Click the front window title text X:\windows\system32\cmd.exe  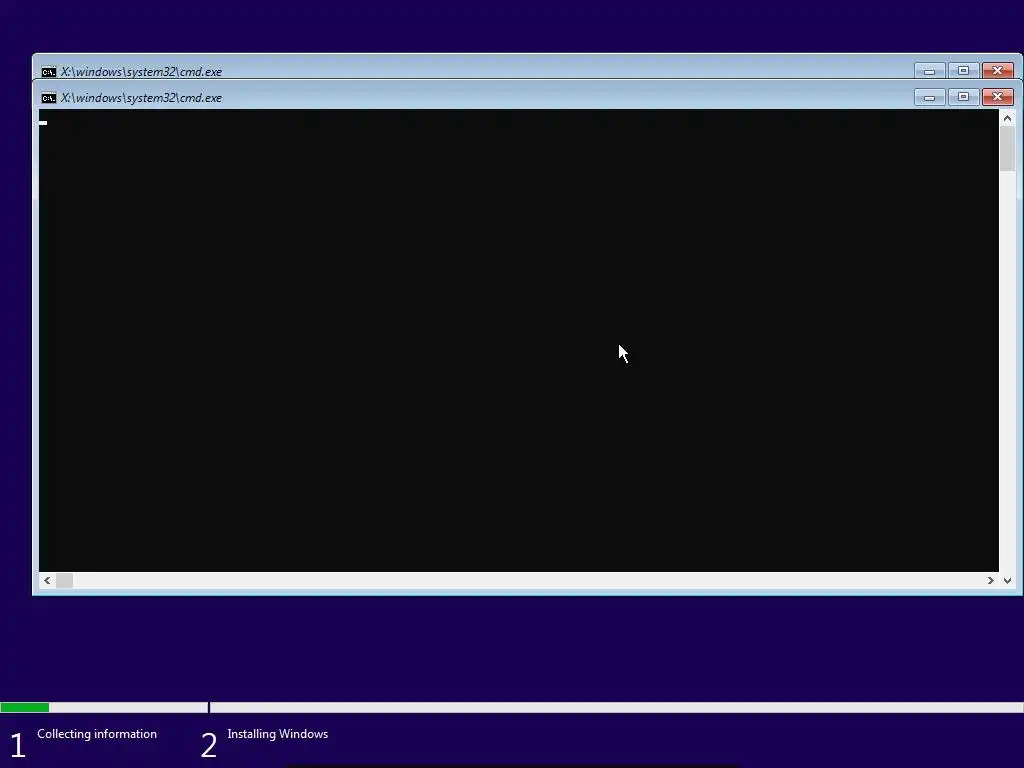(x=141, y=98)
